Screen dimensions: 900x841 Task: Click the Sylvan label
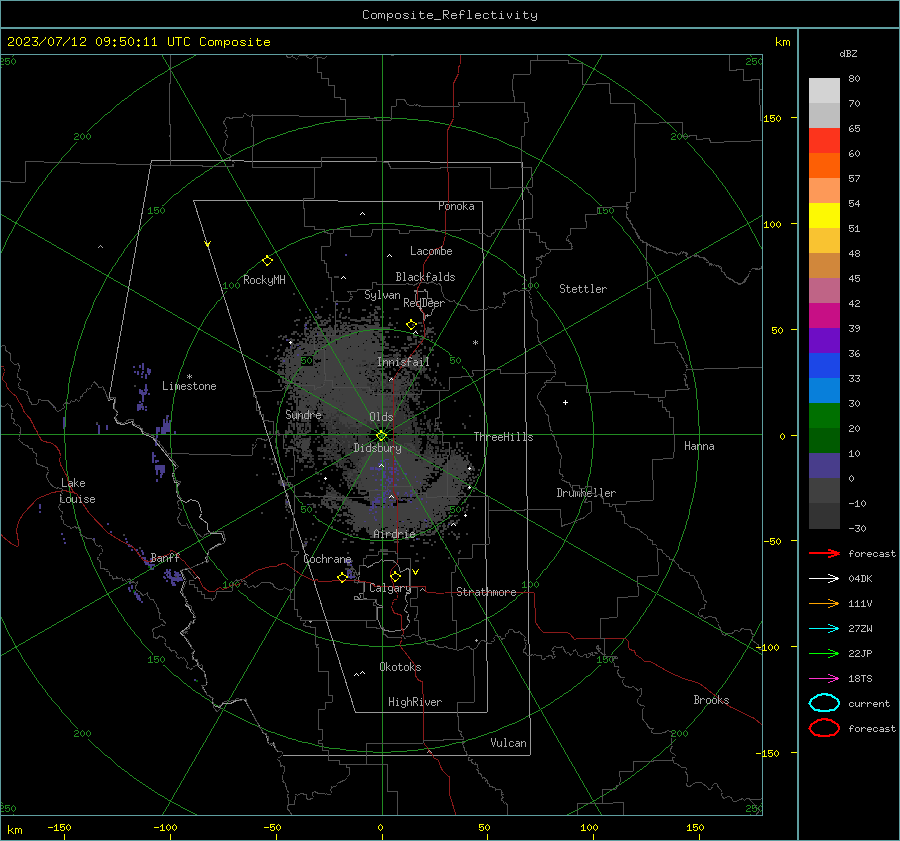pyautogui.click(x=382, y=295)
